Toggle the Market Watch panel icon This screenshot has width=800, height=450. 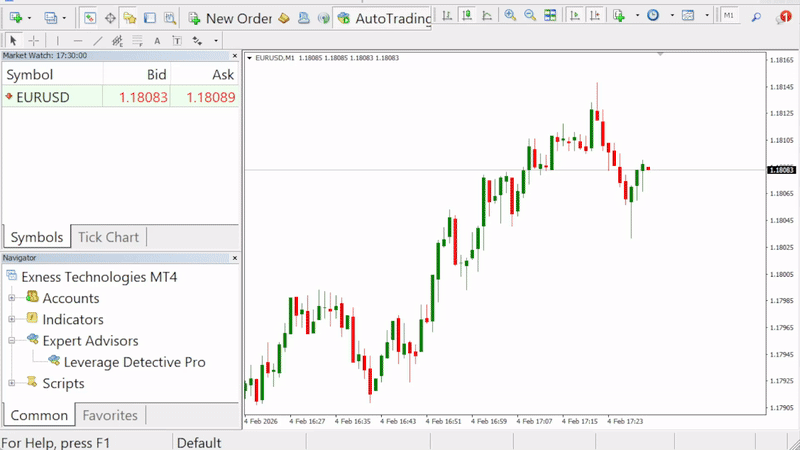[x=90, y=18]
